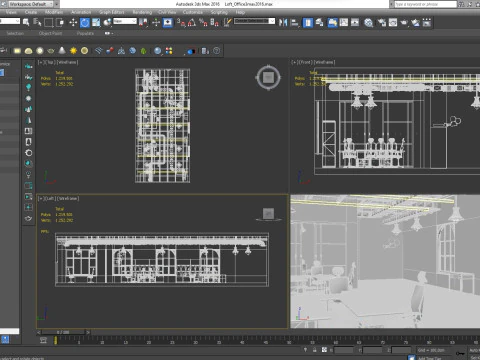This screenshot has height=360, width=480.
Task: Select the Select and Move tool
Action: coord(73,23)
